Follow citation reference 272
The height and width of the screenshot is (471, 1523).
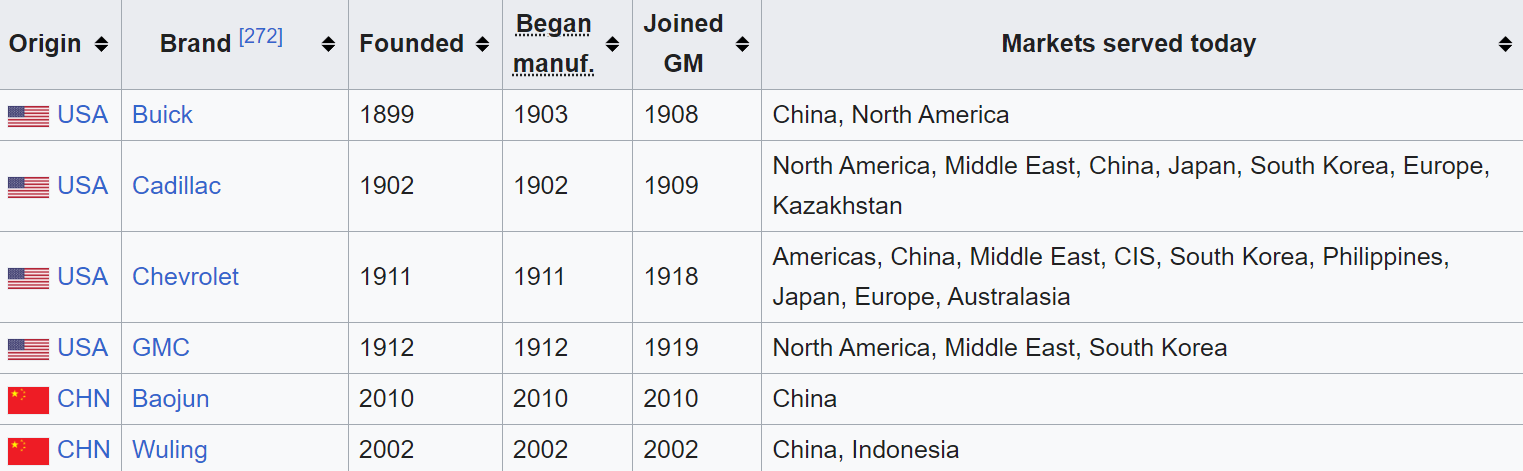260,37
